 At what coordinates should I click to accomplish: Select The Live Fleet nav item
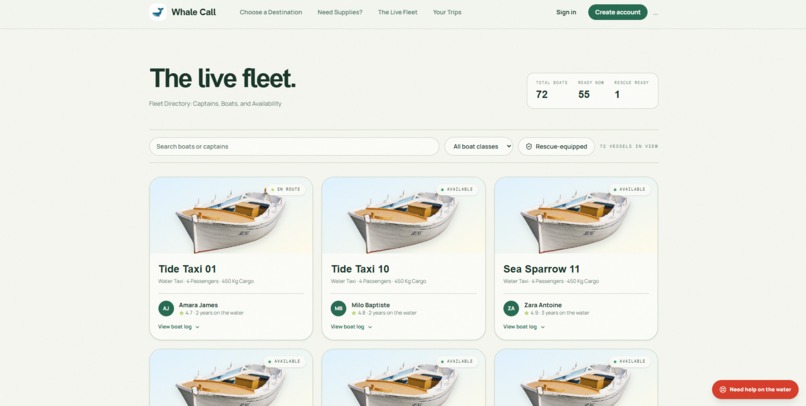(x=398, y=12)
